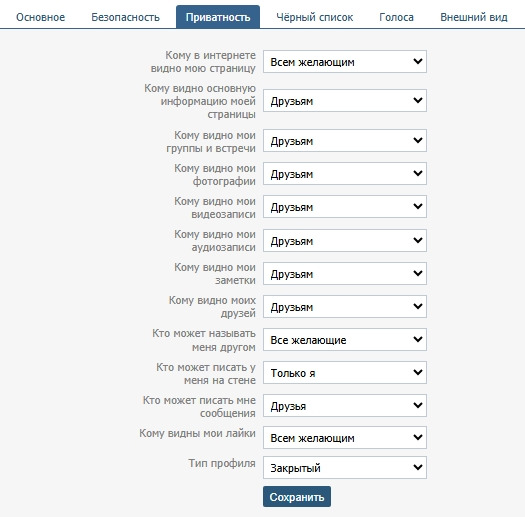The height and width of the screenshot is (517, 525).
Task: Open the notes visibility dropdown
Action: [345, 274]
